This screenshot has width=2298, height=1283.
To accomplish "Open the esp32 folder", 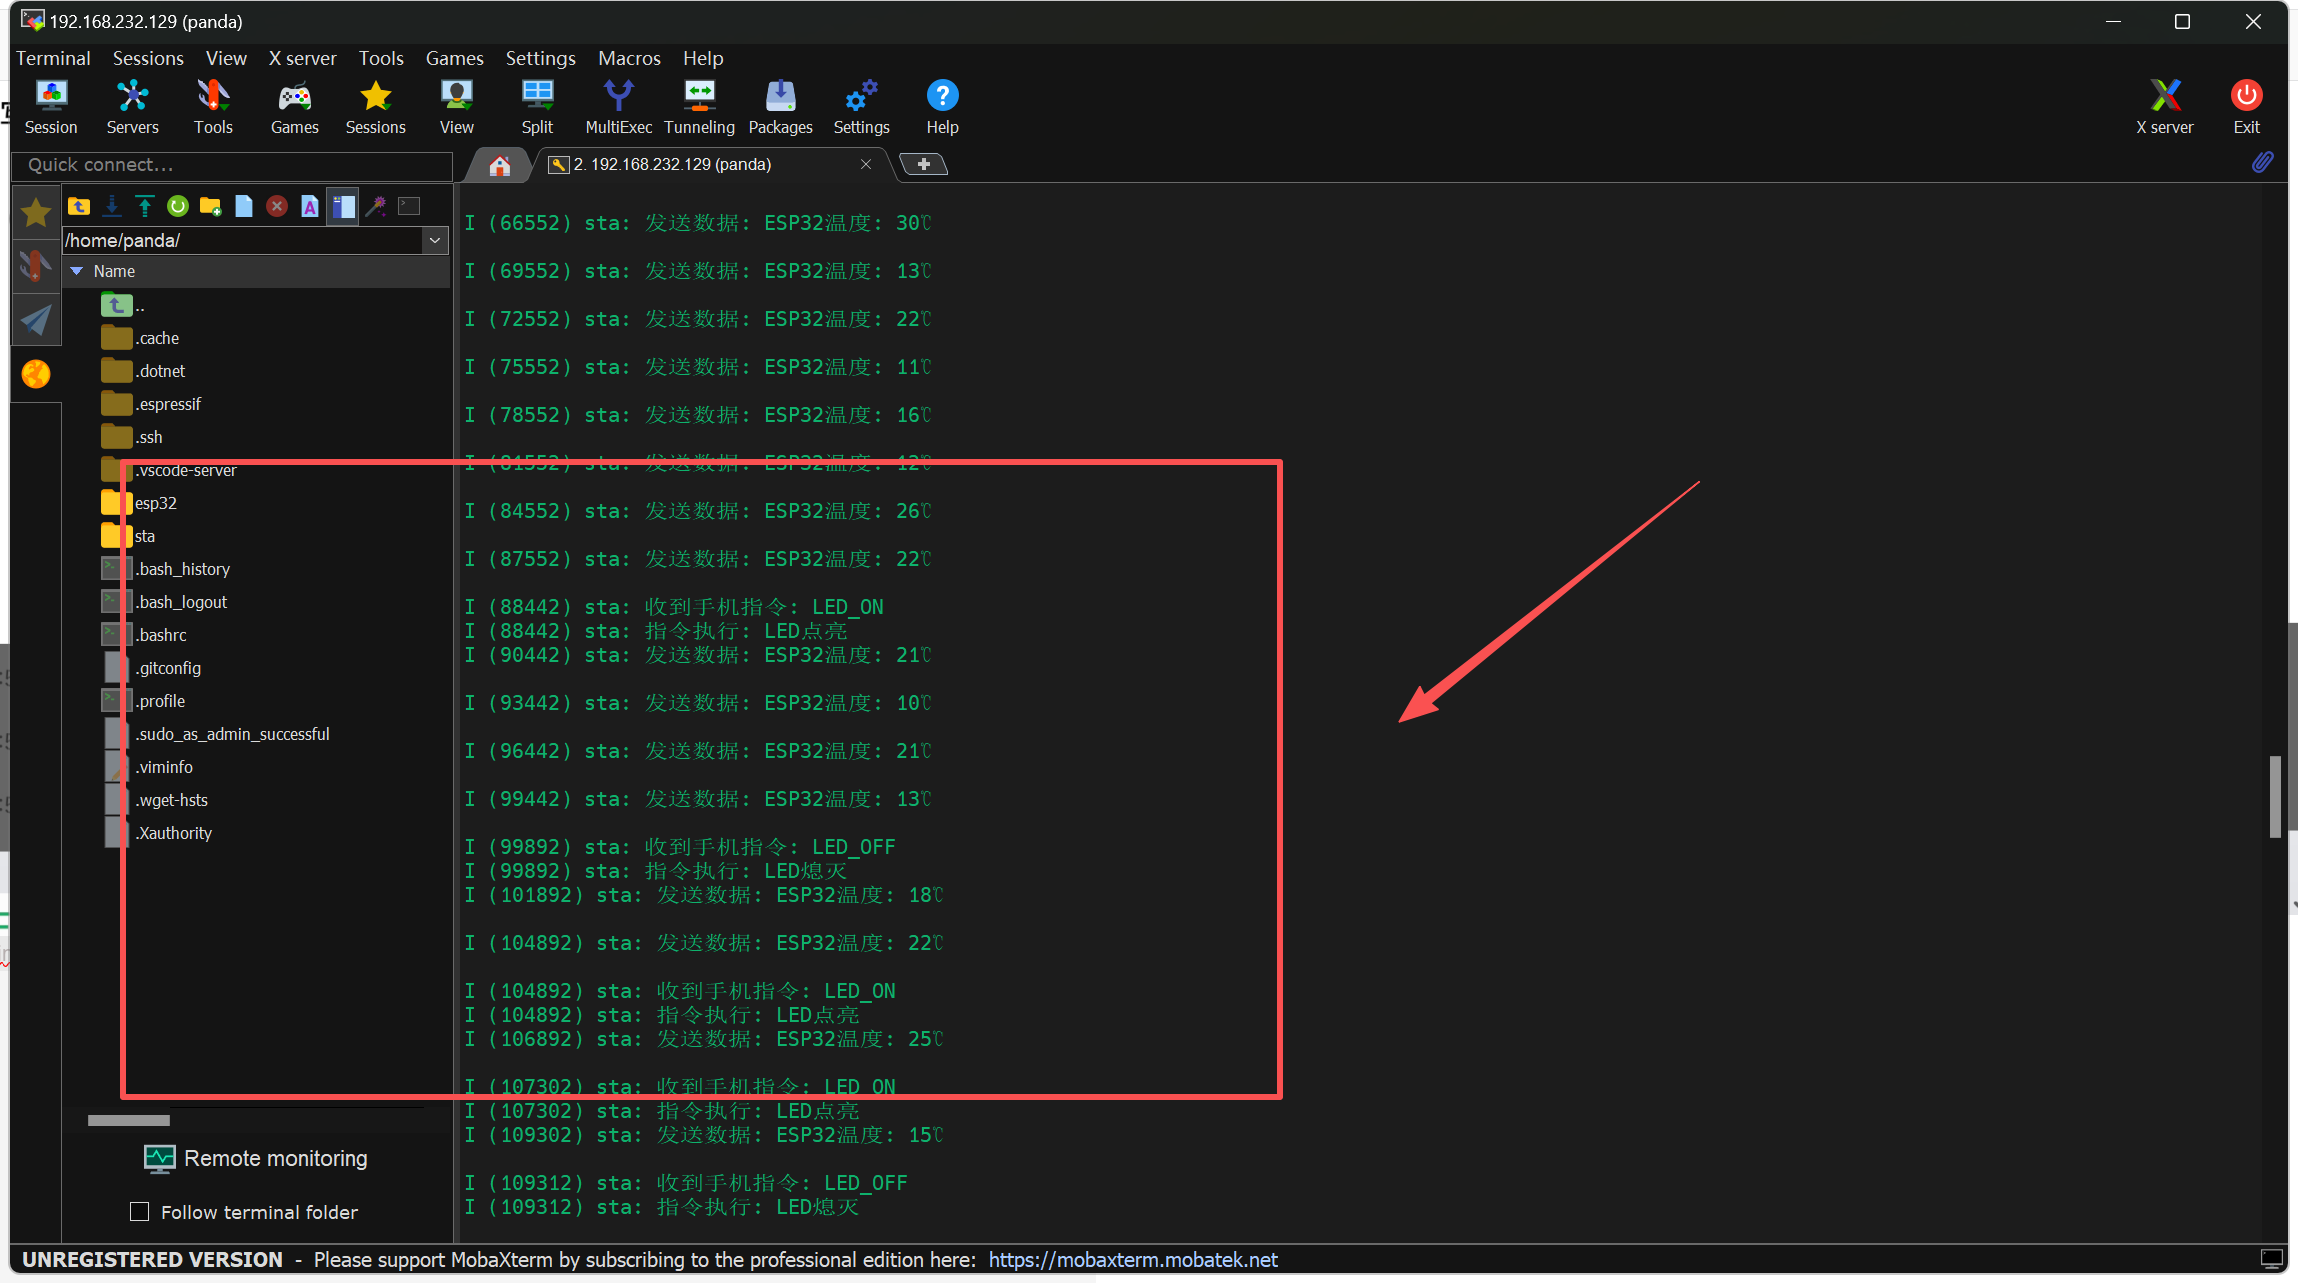I will point(155,503).
